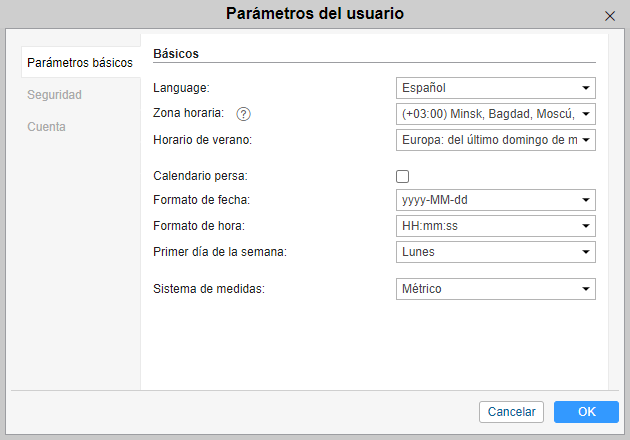The image size is (630, 440).
Task: Open the Language dropdown showing Español
Action: 495,88
